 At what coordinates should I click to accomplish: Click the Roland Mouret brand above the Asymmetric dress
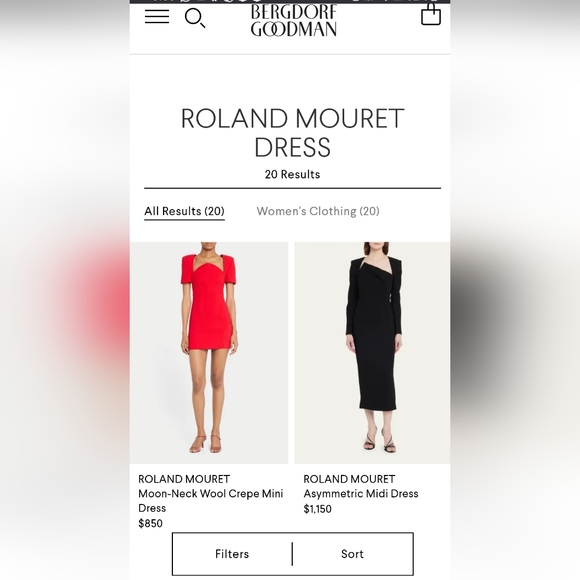tap(349, 479)
